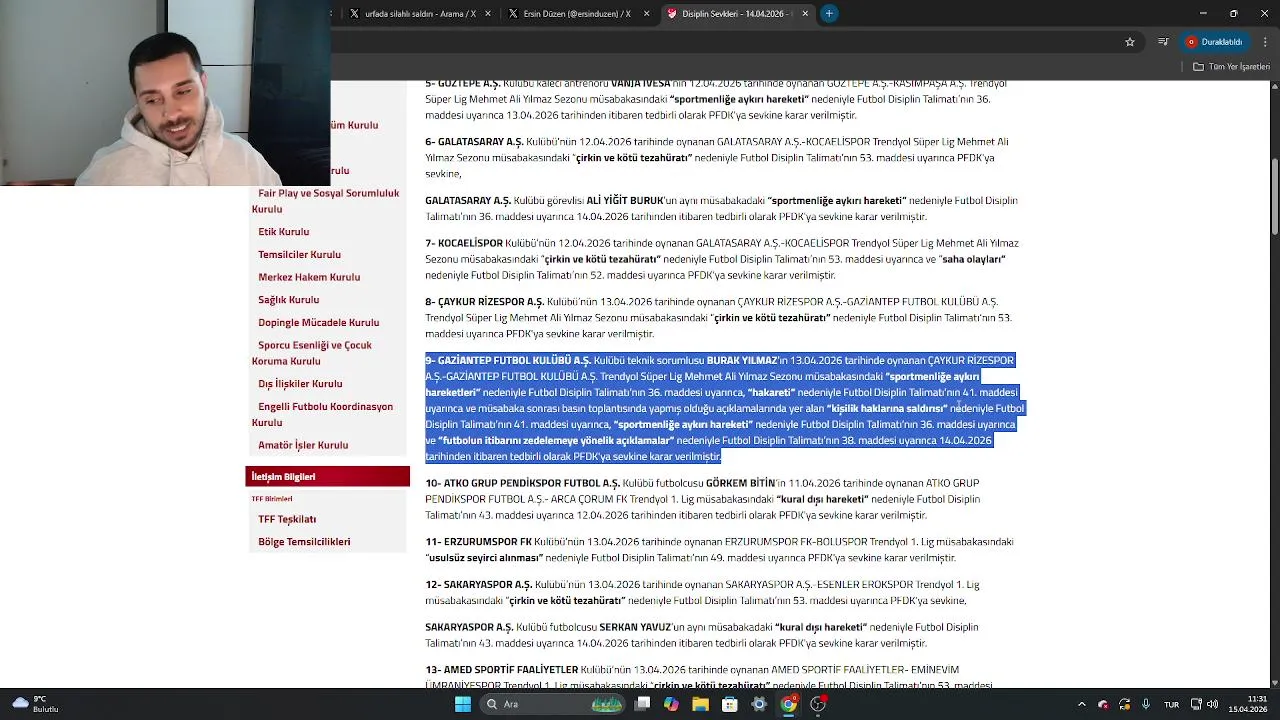Click the name 'ALİ YİĞİT BURUK'
Image resolution: width=1280 pixels, height=720 pixels.
625,201
